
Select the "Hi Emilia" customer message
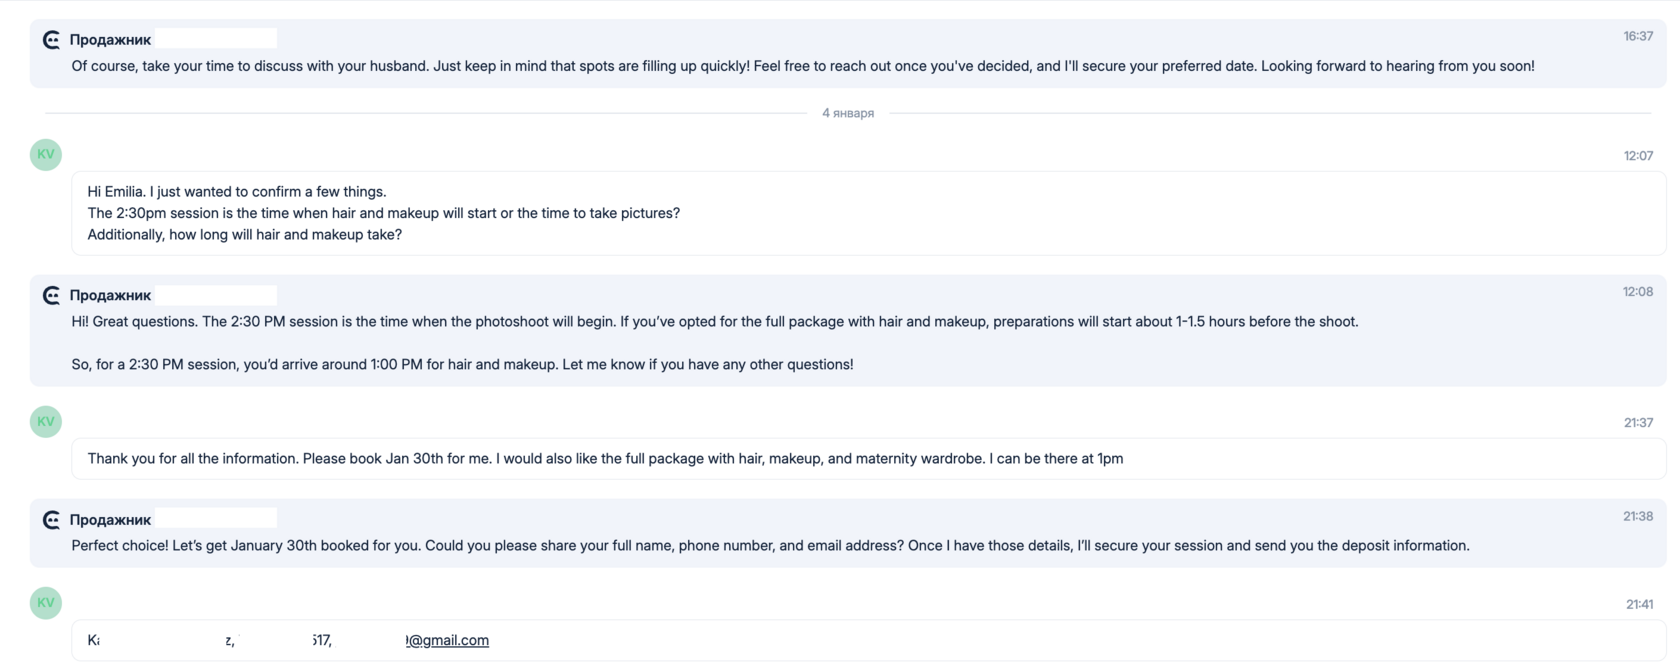[x=384, y=213]
